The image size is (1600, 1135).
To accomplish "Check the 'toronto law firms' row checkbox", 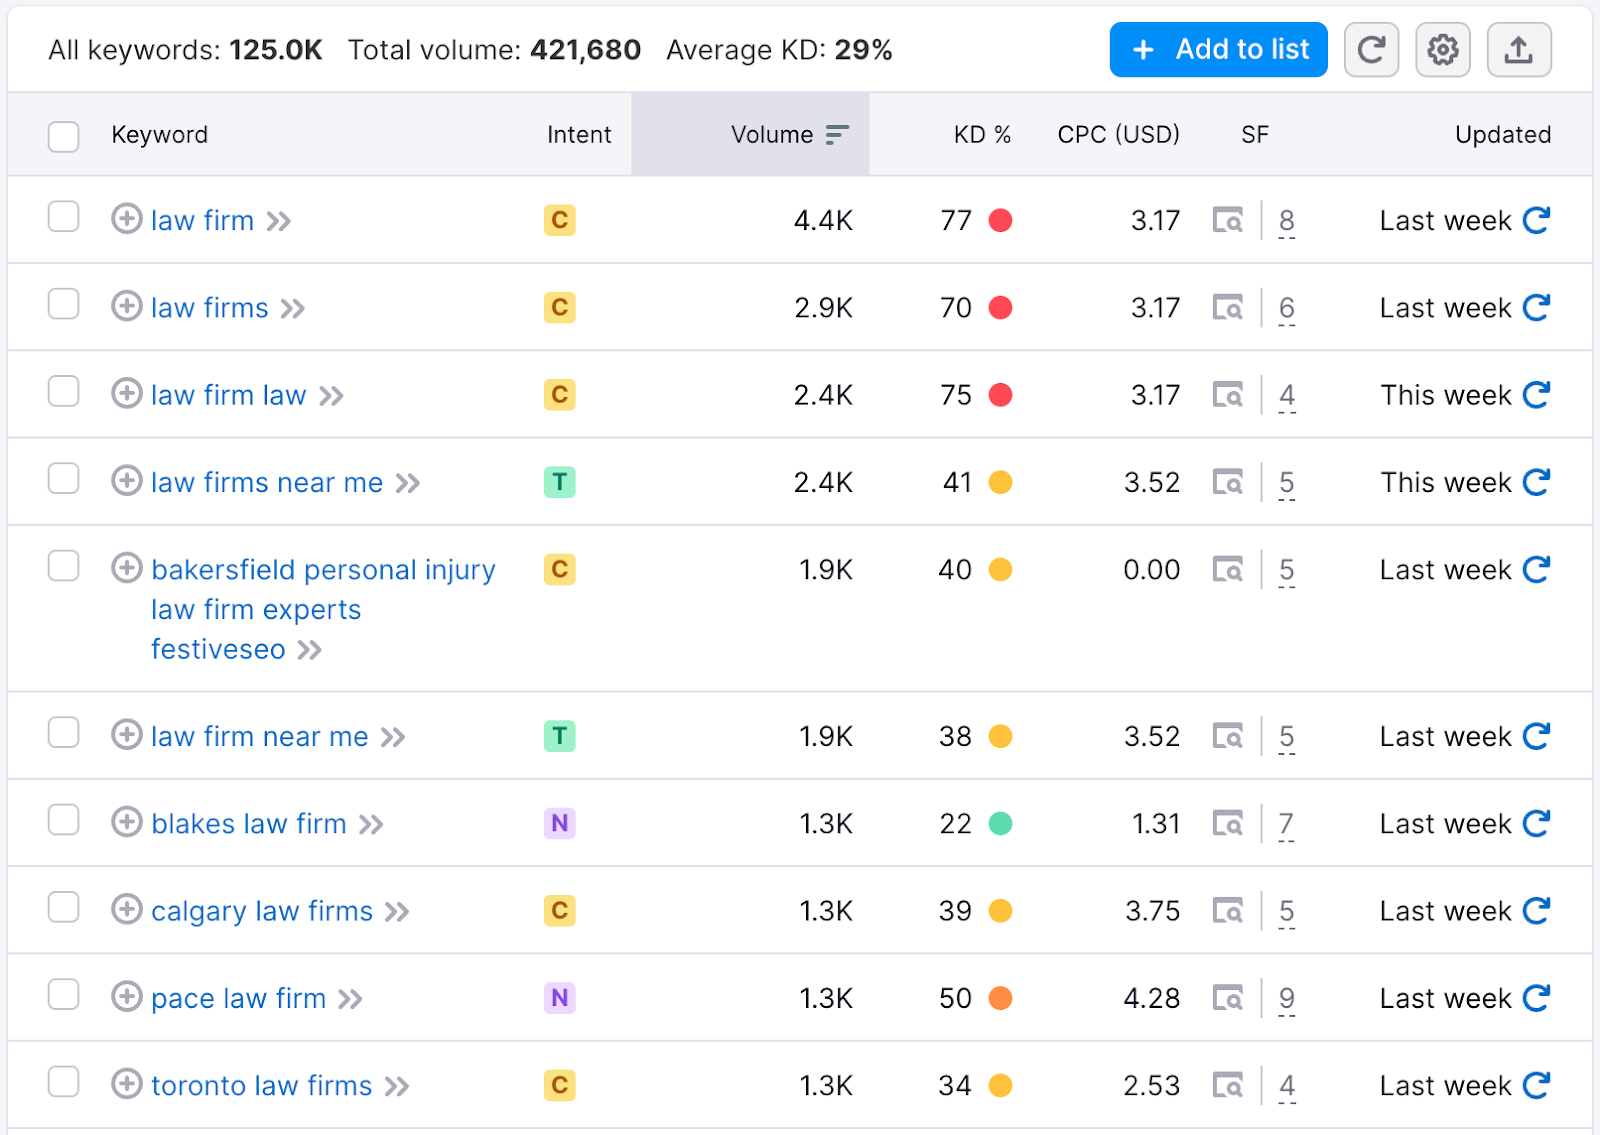I will 64,1082.
